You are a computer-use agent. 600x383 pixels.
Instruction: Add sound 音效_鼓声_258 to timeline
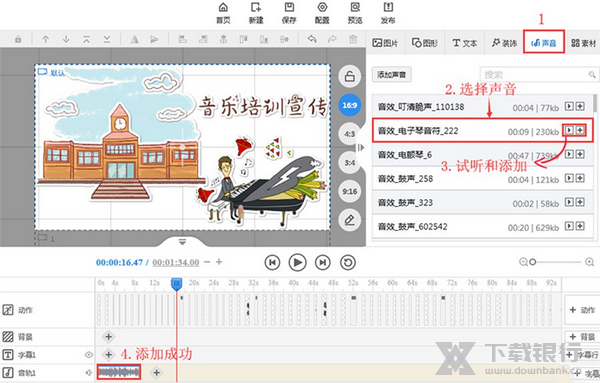click(580, 178)
